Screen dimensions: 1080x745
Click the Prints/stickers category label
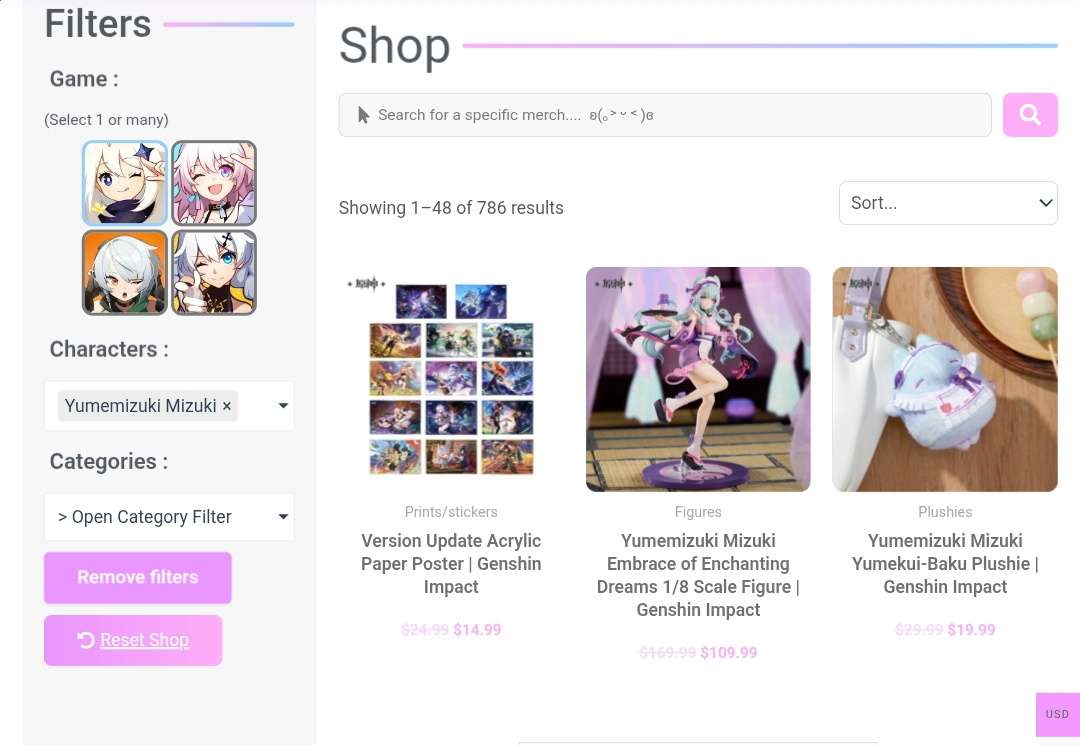click(451, 512)
